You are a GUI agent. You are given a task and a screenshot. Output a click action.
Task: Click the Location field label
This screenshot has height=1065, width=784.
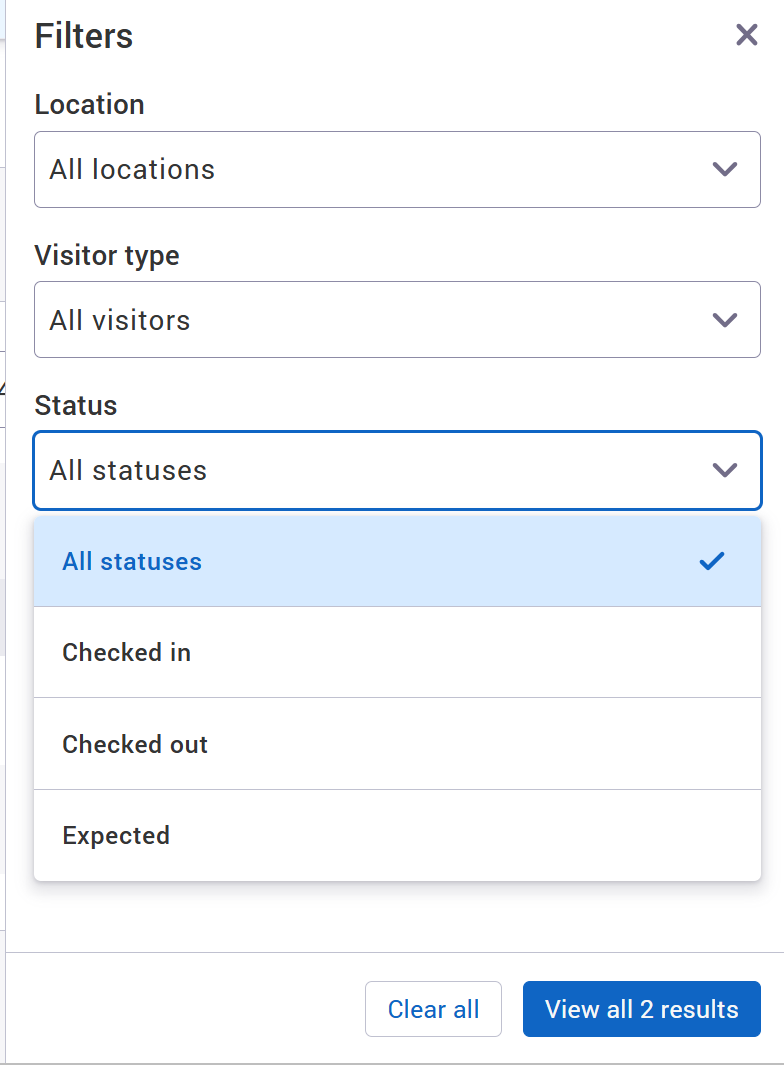[x=89, y=104]
